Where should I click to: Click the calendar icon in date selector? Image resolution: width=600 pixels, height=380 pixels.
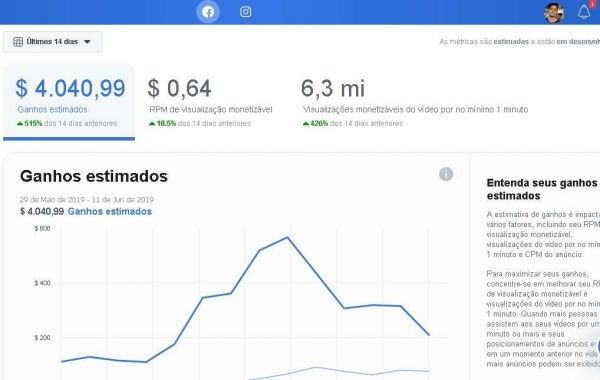point(18,42)
